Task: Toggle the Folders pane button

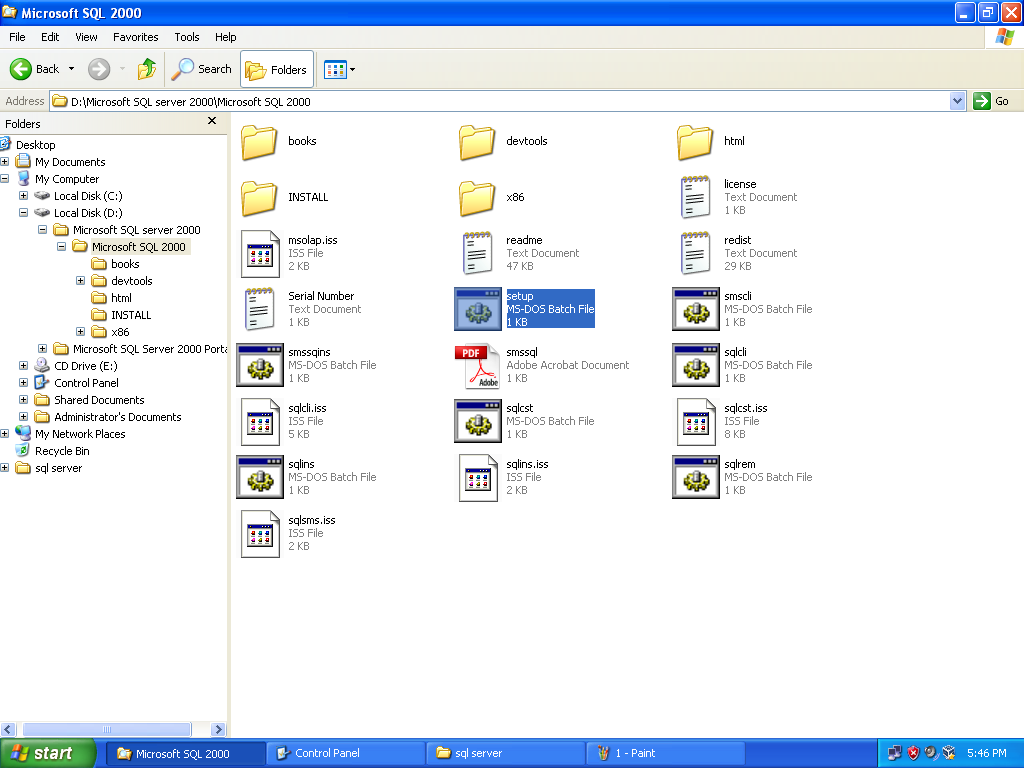Action: [277, 69]
